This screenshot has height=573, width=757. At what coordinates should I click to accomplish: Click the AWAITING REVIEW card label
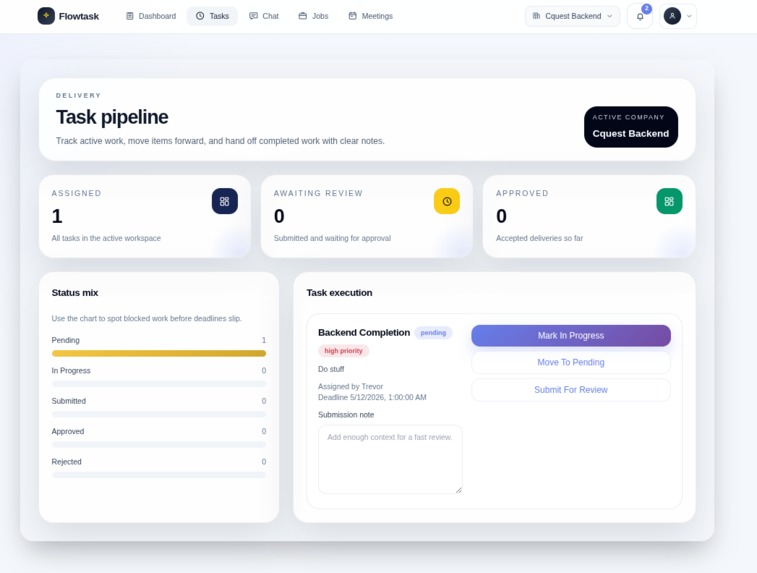click(318, 193)
